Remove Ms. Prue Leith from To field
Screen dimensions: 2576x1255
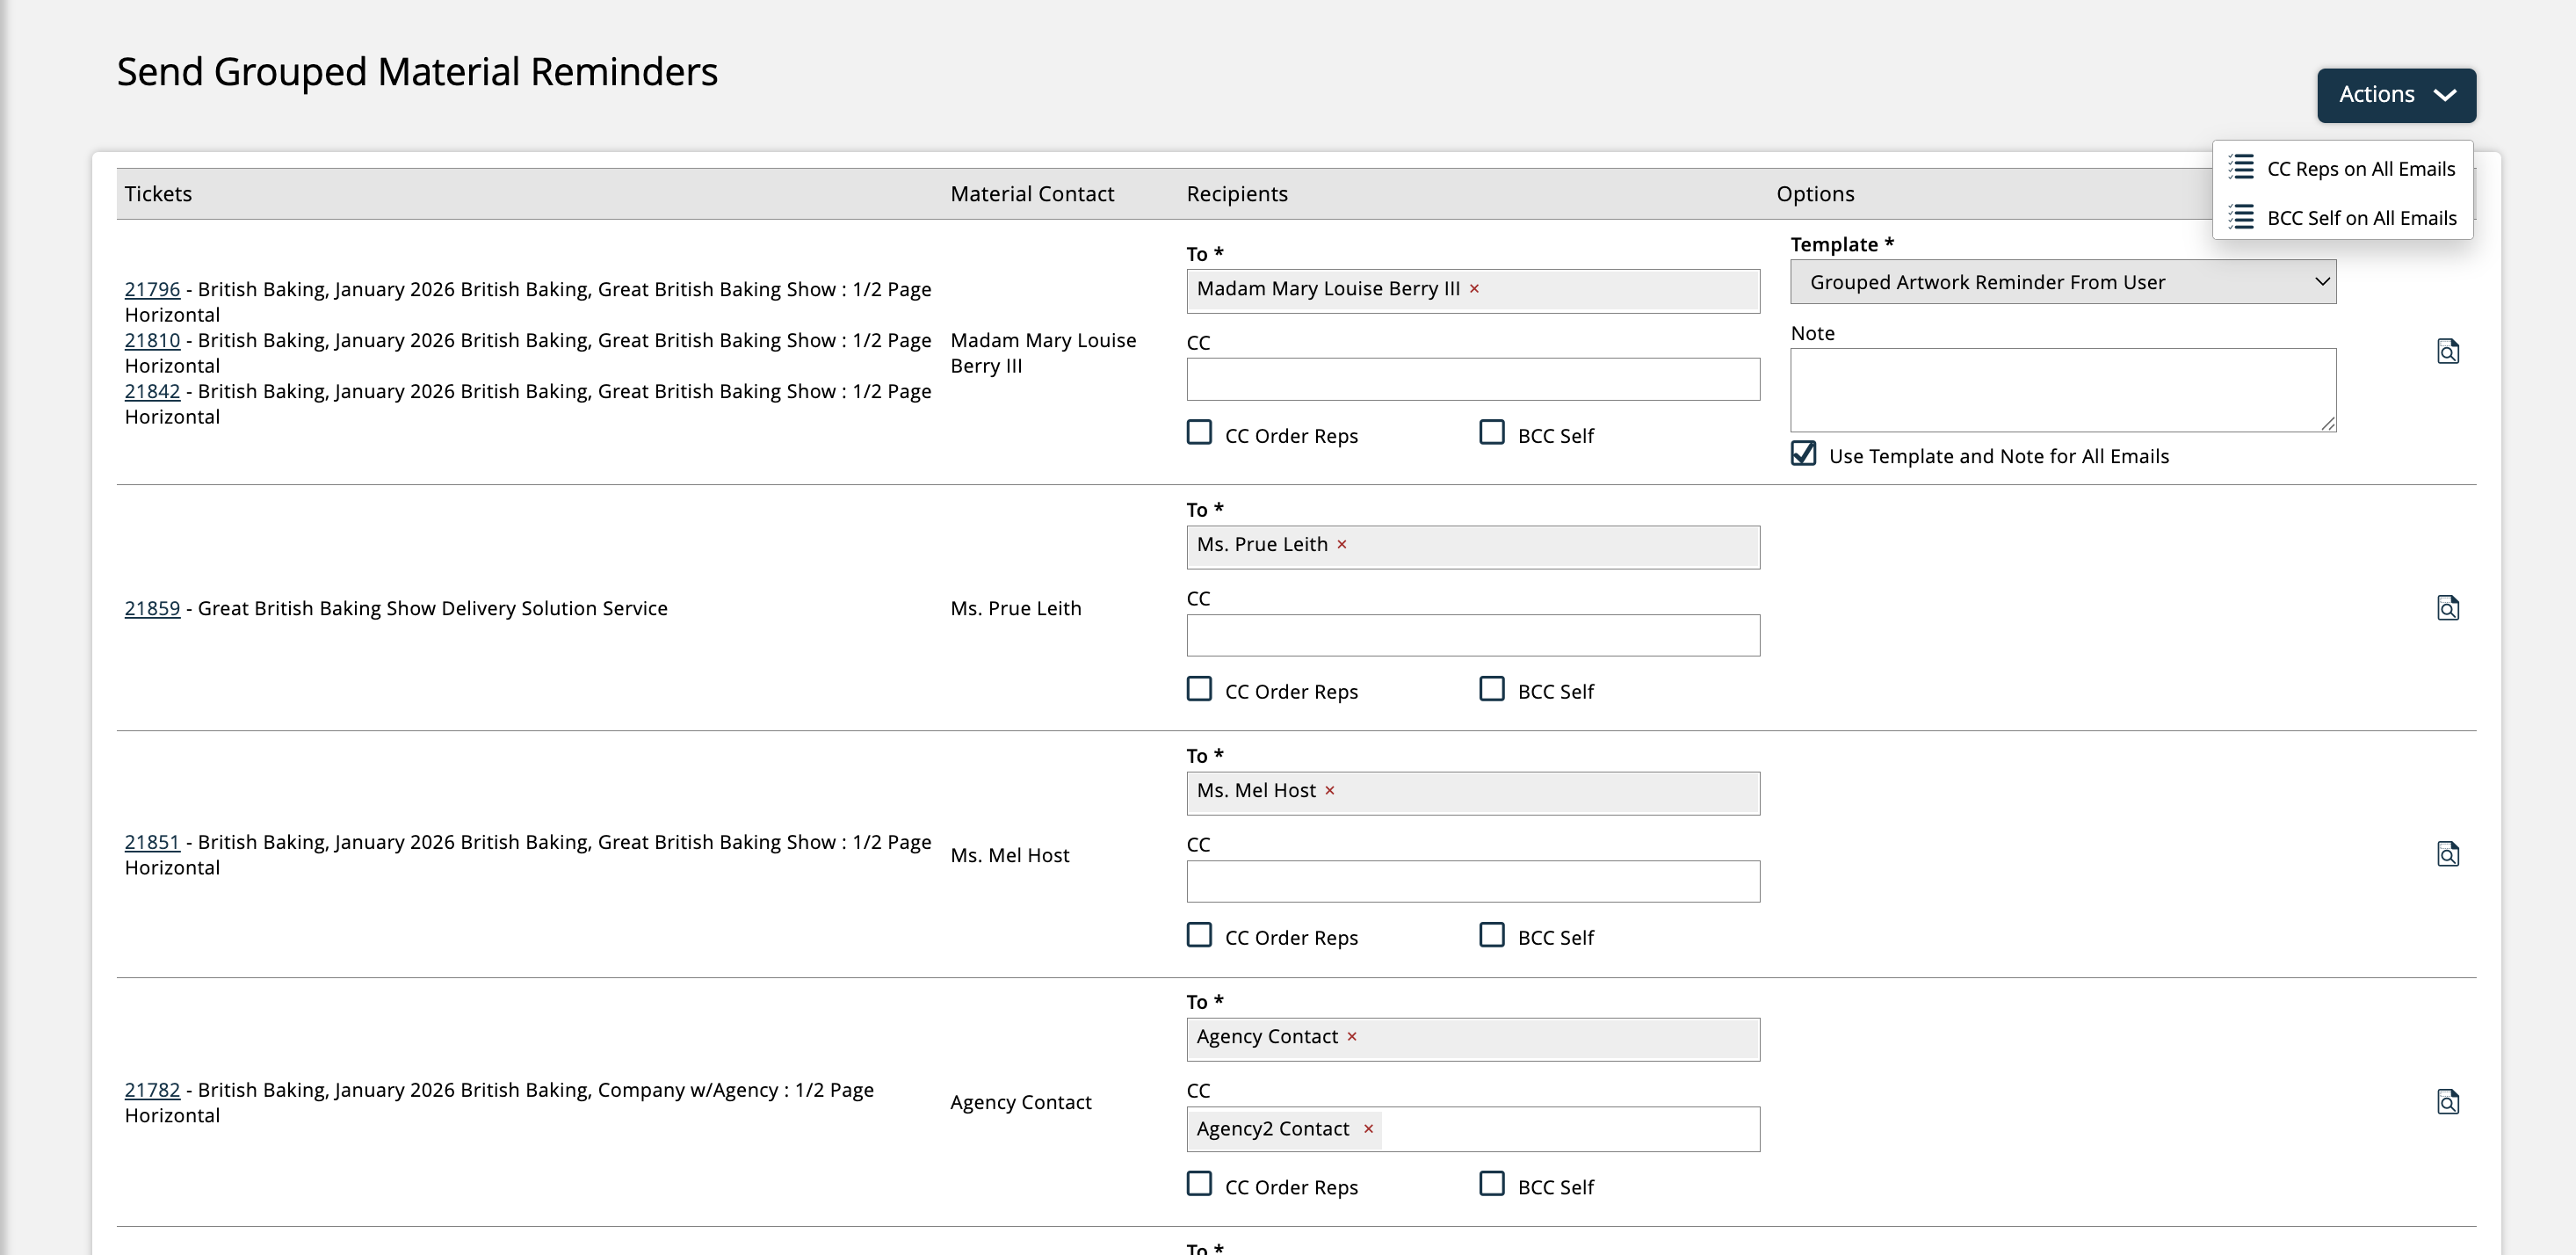(1342, 545)
